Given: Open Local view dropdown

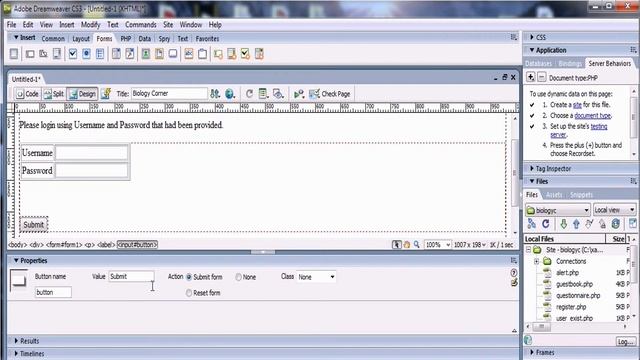Looking at the screenshot, I should [x=614, y=210].
